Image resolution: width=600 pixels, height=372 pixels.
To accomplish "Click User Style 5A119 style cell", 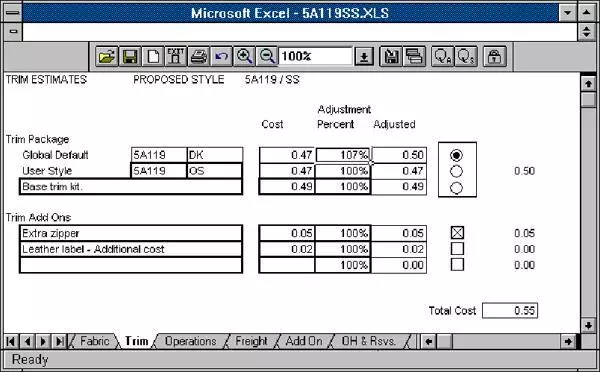I will [159, 171].
